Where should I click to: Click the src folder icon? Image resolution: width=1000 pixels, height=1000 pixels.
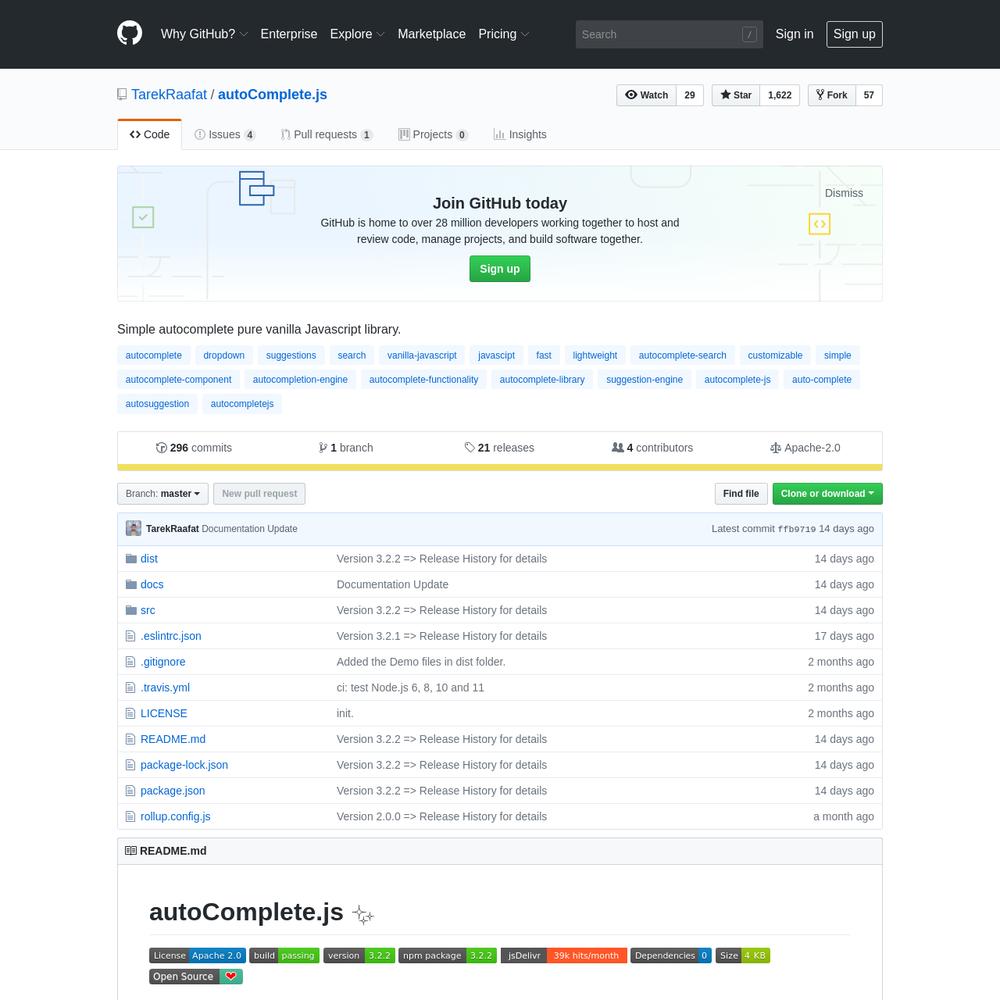[131, 610]
